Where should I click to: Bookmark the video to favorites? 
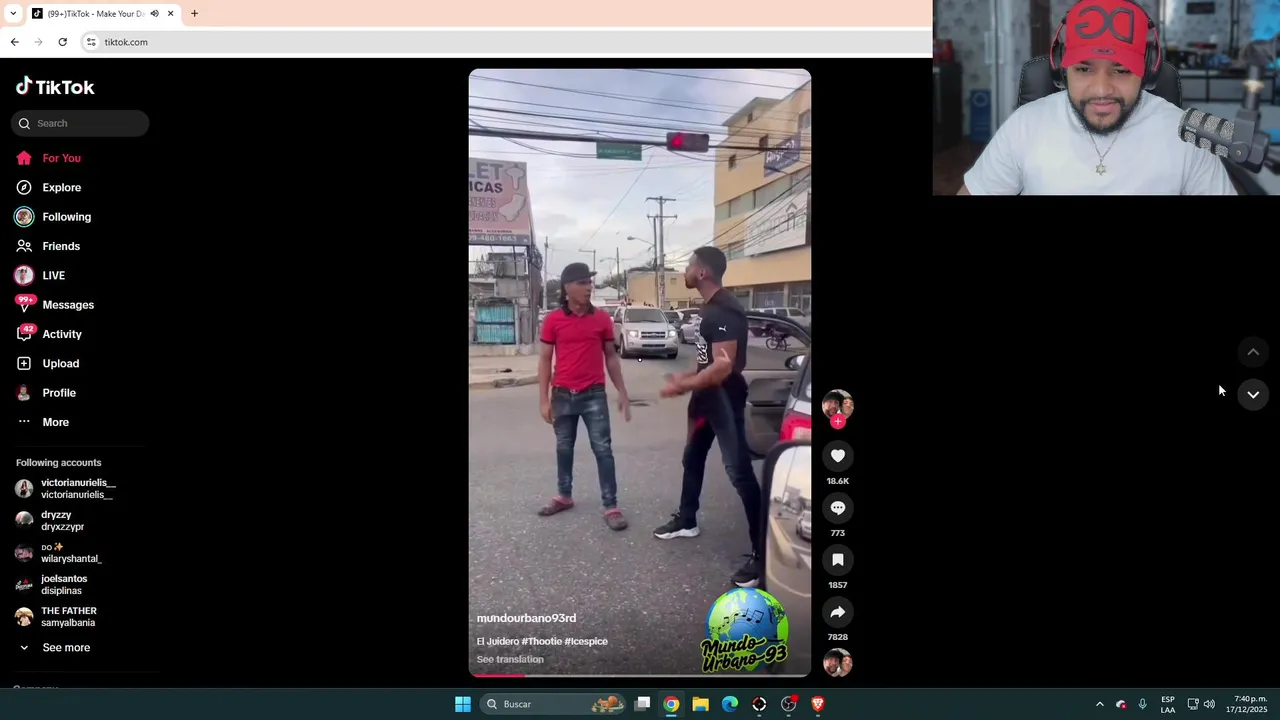click(x=838, y=560)
